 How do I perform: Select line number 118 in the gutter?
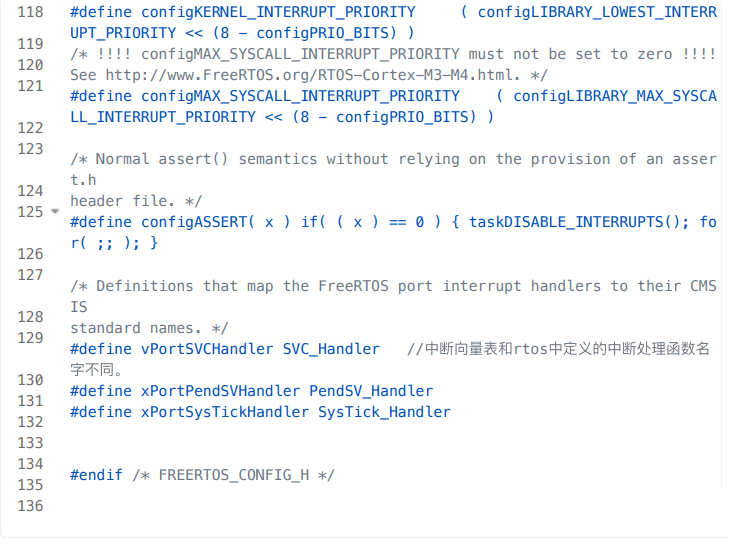click(30, 12)
